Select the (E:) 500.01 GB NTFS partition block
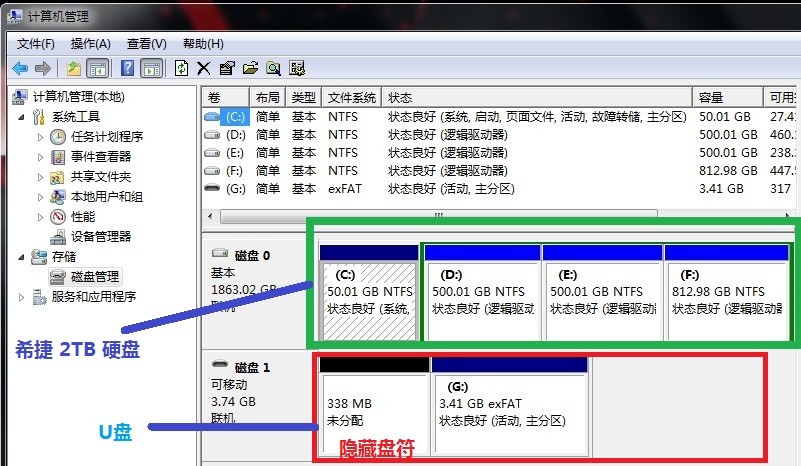801x466 pixels. pyautogui.click(x=603, y=293)
